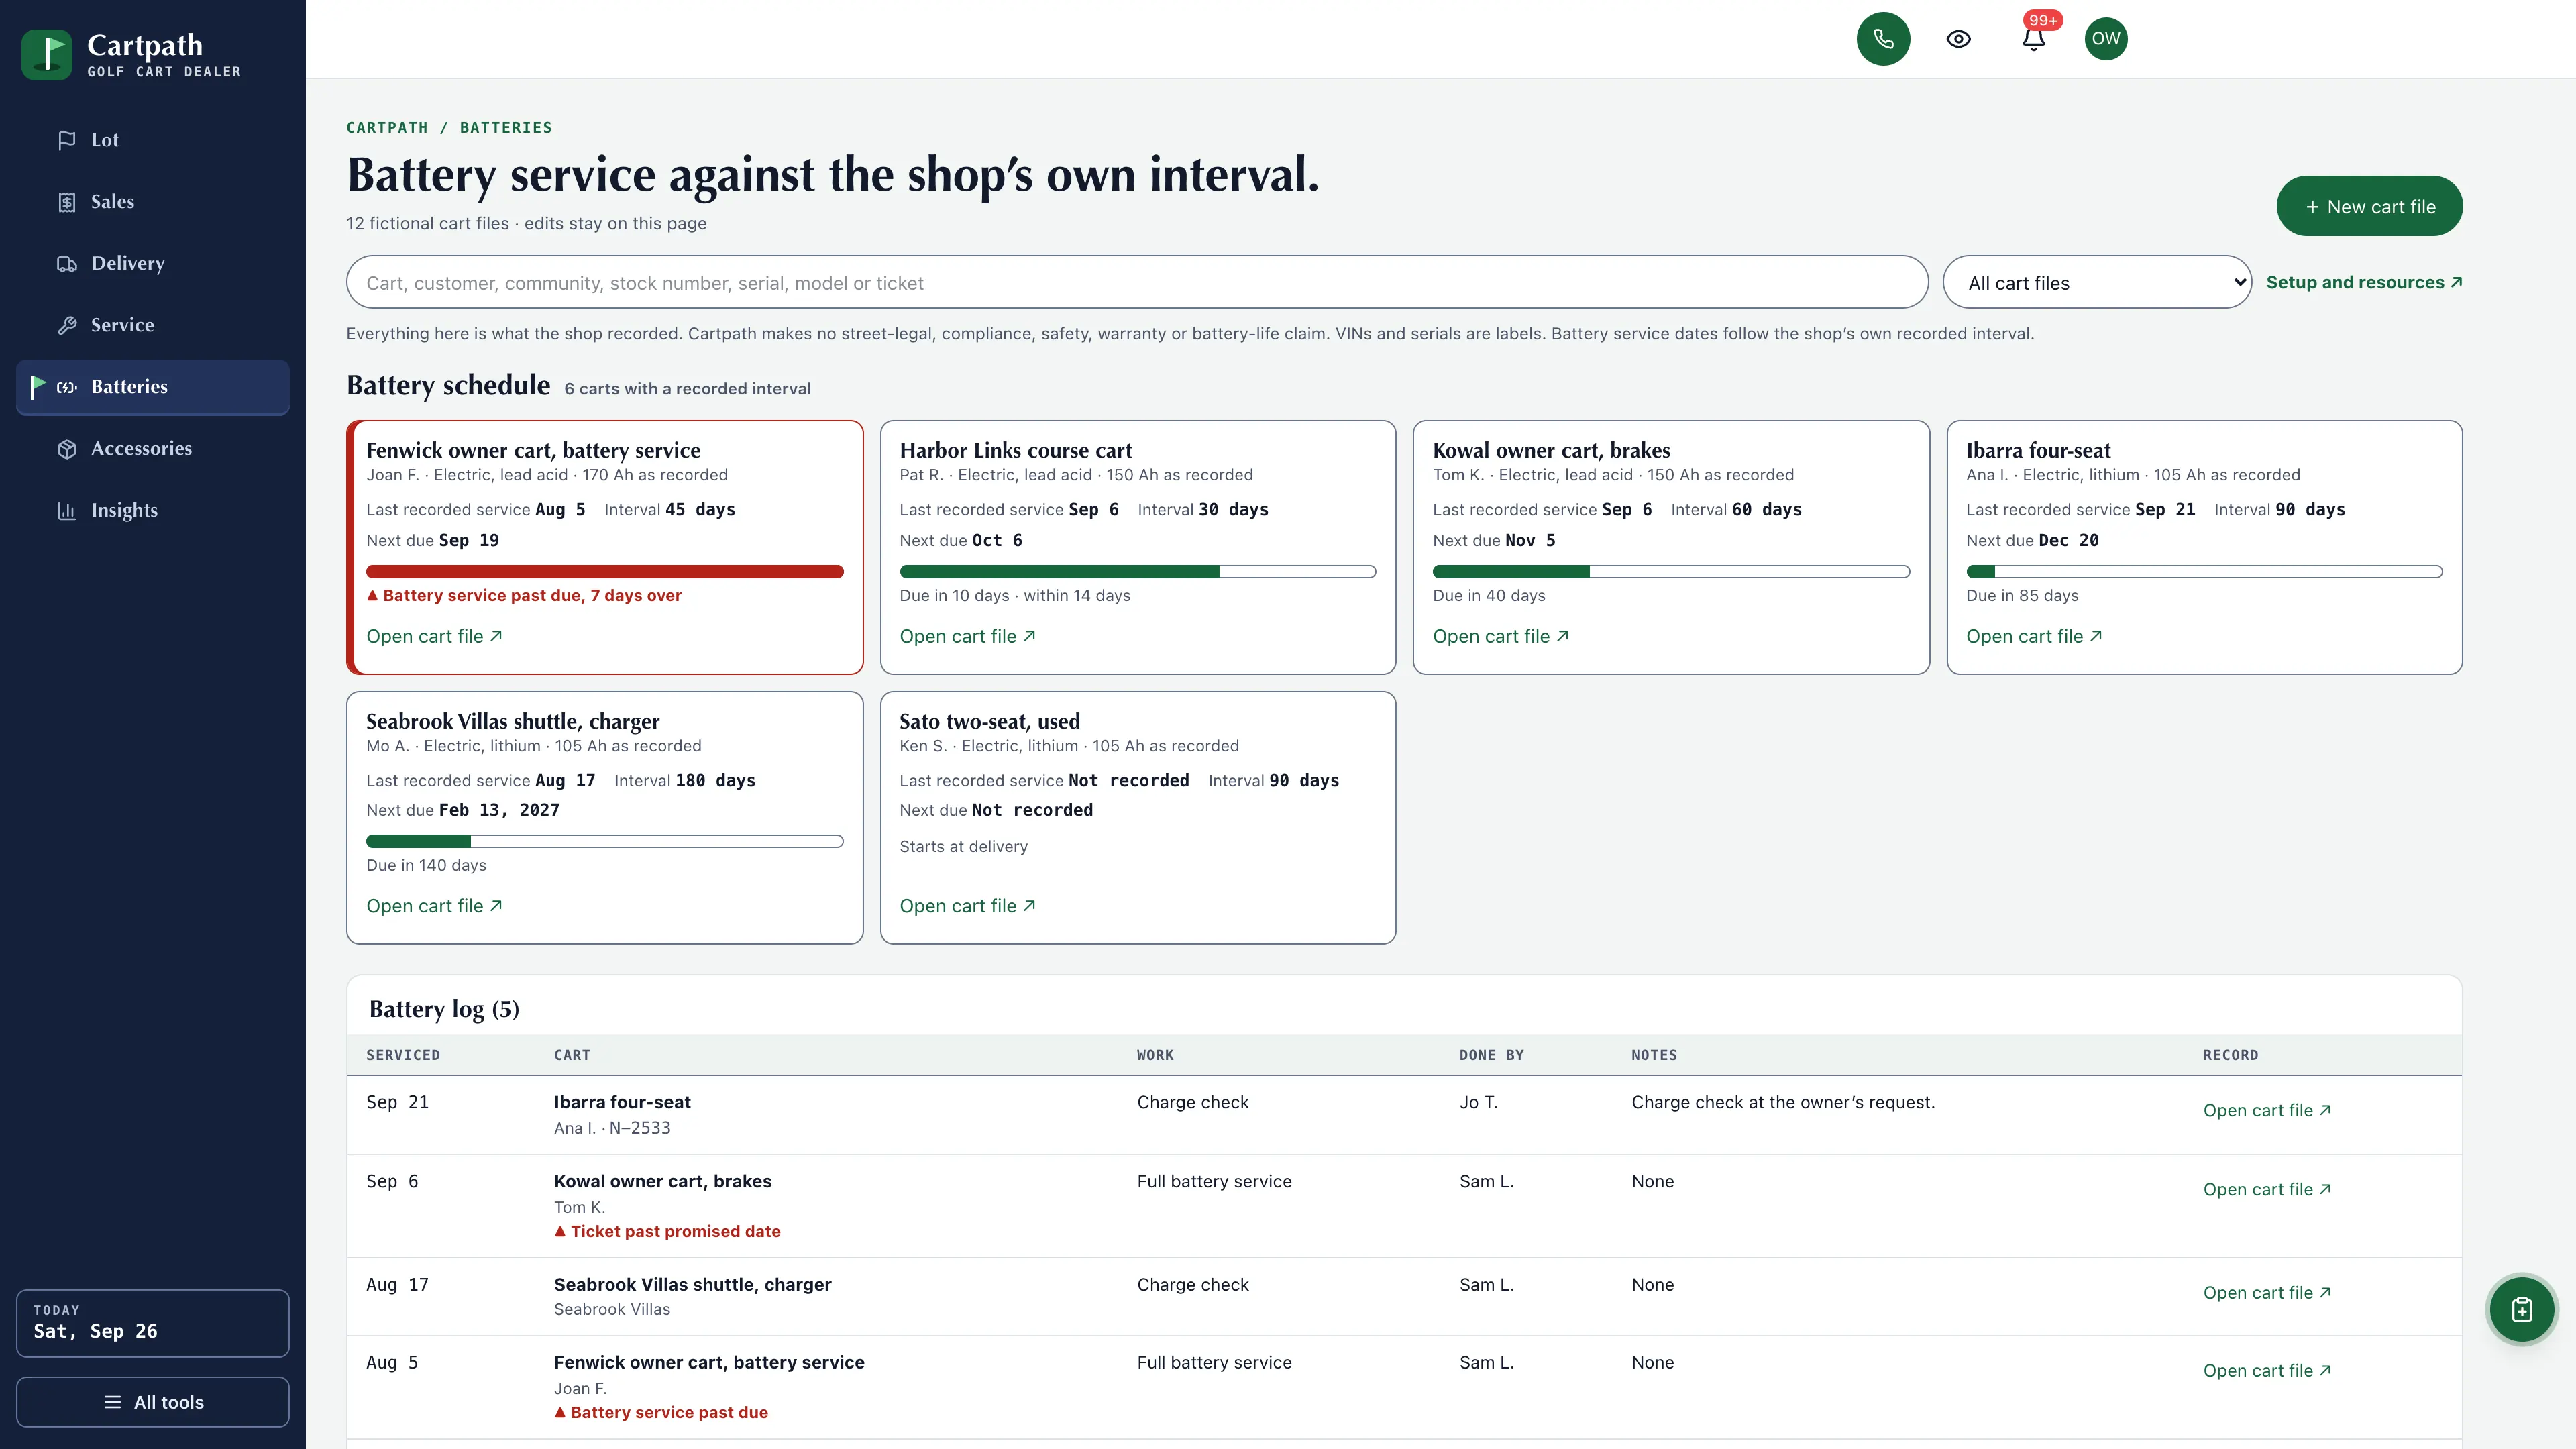Click the floating clipboard button at bottom right
This screenshot has height=1449, width=2576.
click(x=2521, y=1309)
